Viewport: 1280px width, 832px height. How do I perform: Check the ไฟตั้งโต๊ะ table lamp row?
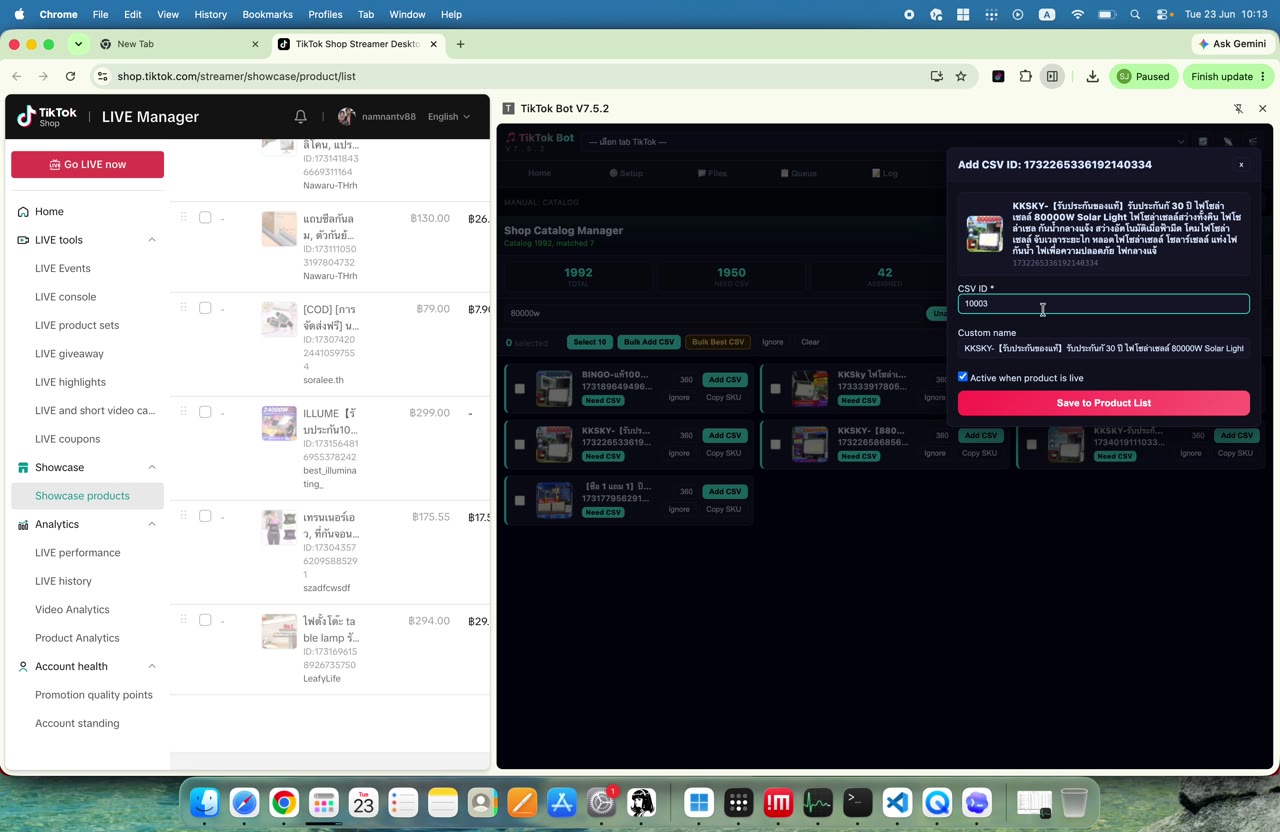(205, 620)
